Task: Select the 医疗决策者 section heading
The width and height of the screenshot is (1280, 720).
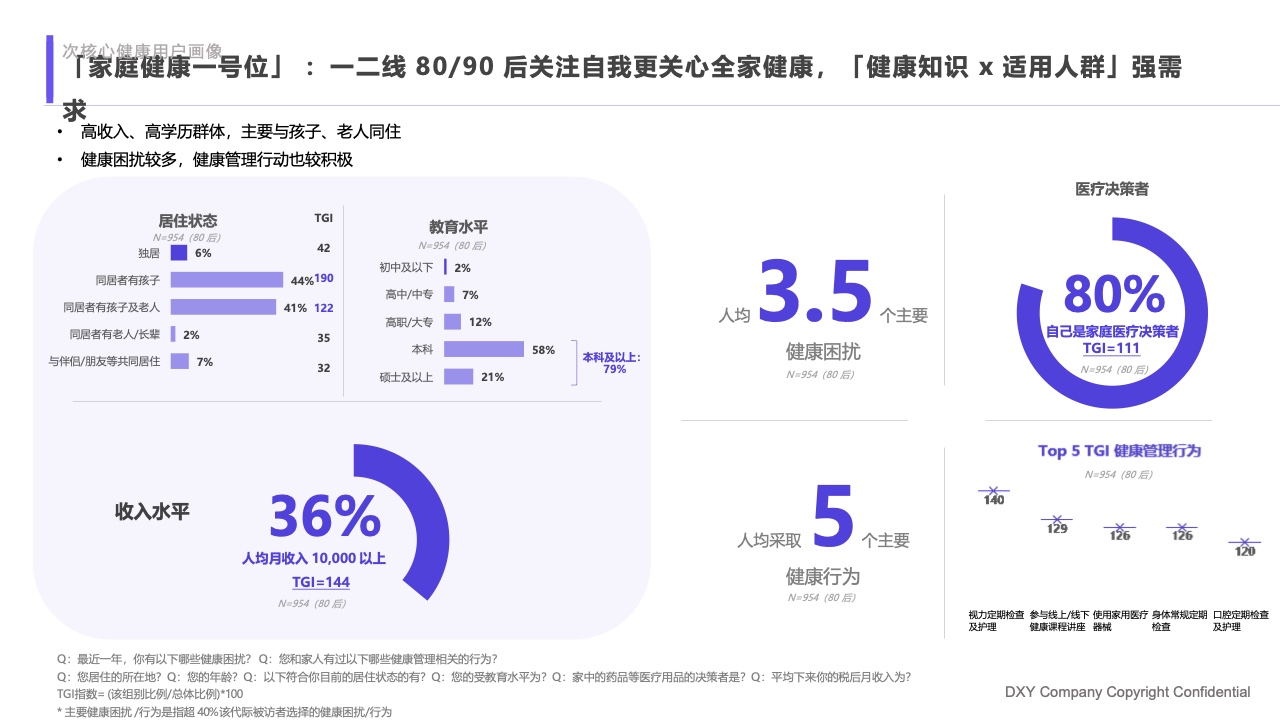Action: click(x=1112, y=188)
